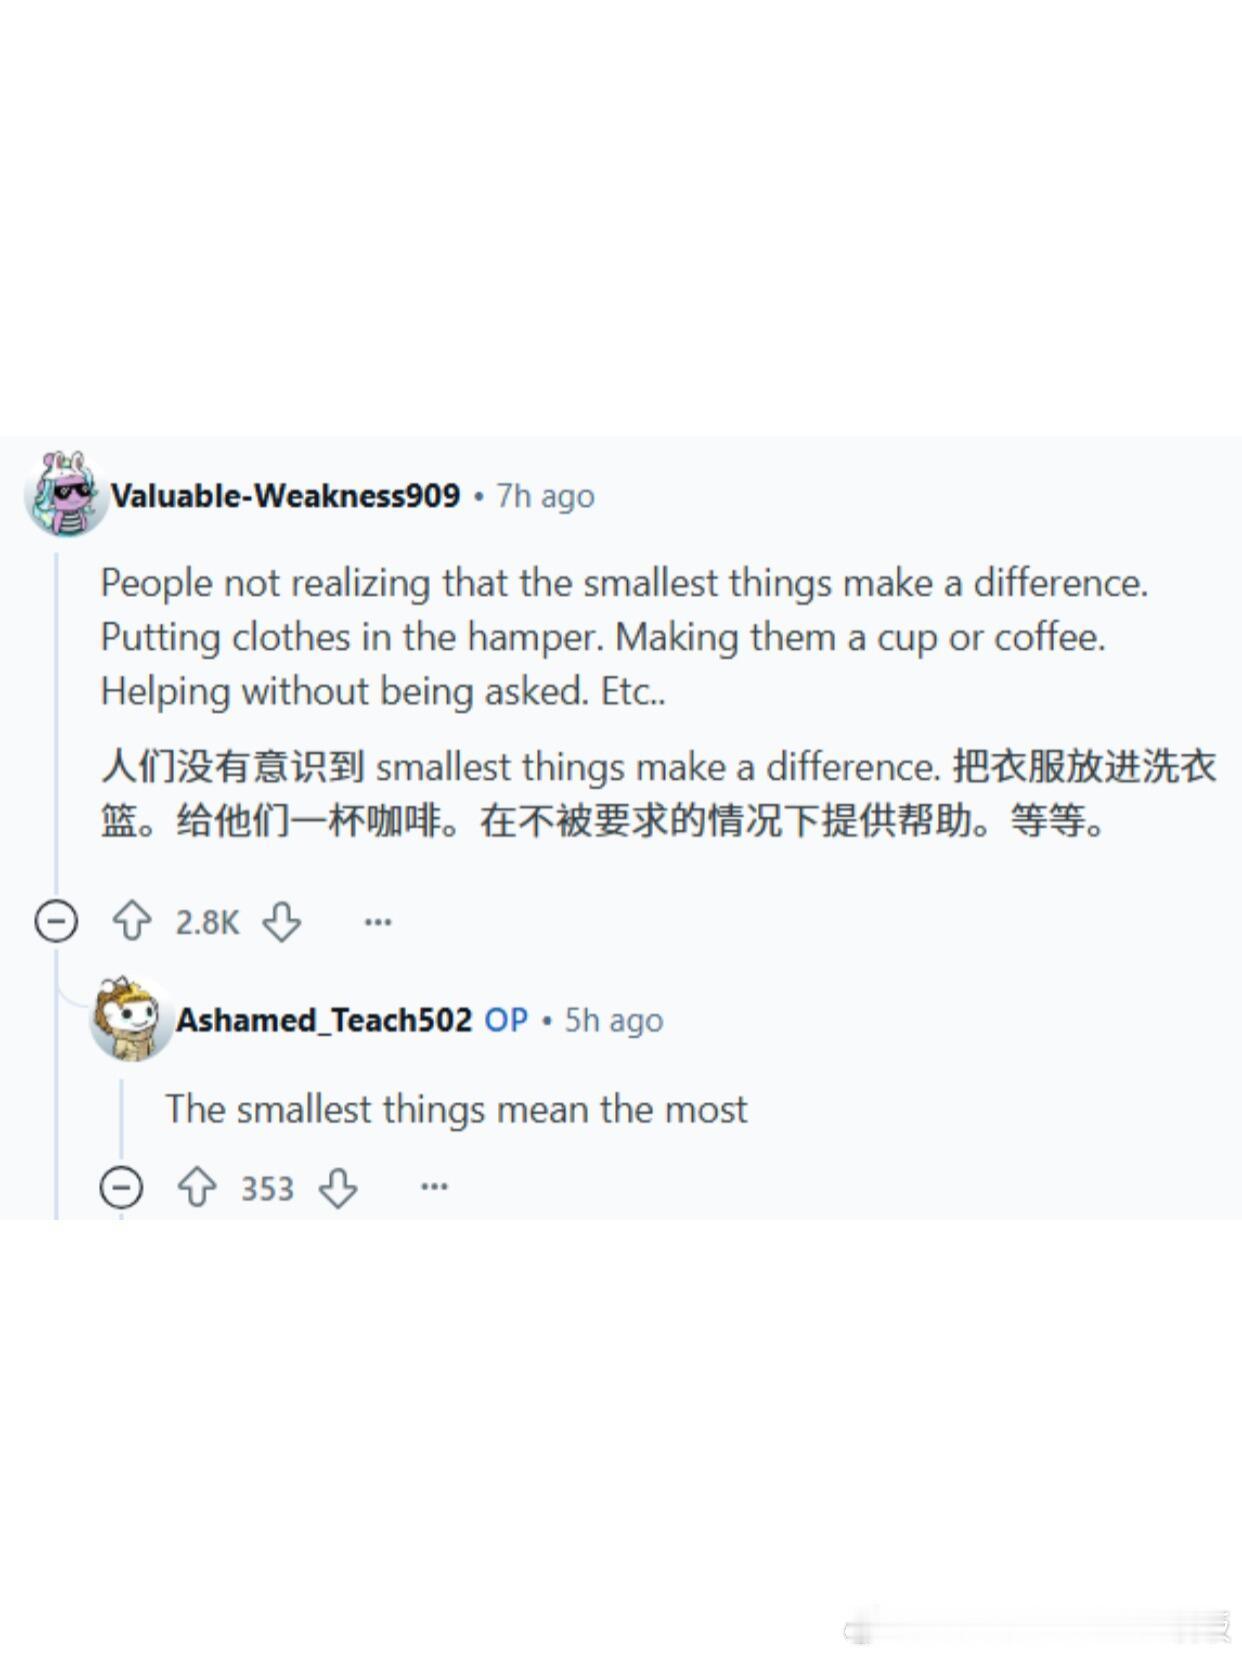Click the 353 vote count
Image resolution: width=1242 pixels, height=1656 pixels.
click(x=267, y=1188)
